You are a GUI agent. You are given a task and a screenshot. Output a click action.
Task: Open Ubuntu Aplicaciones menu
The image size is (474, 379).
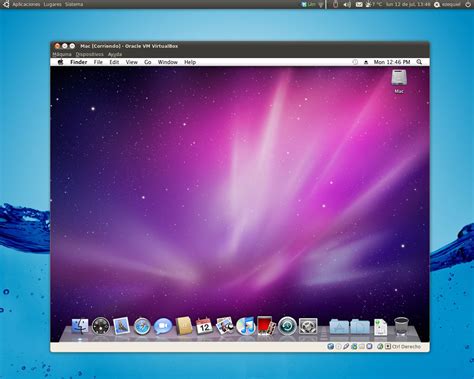pos(26,4)
